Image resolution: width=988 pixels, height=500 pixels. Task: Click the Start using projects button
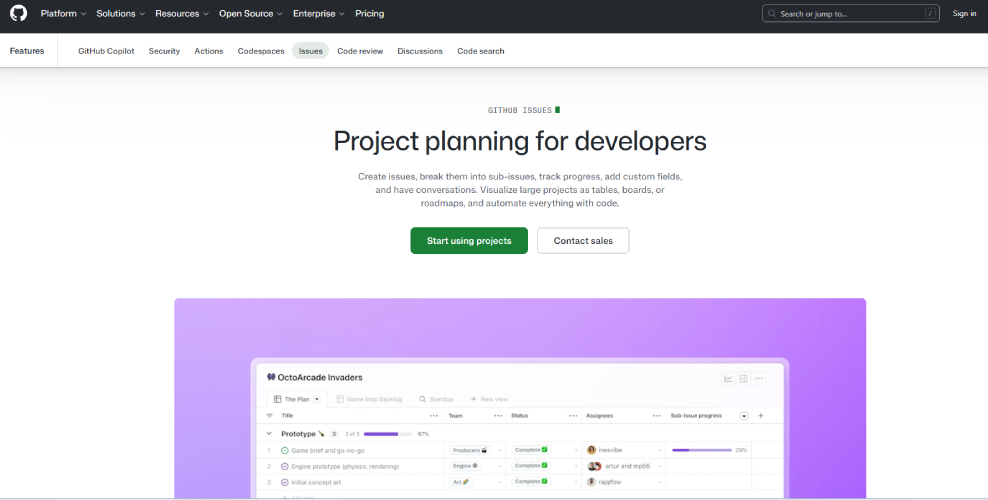469,241
